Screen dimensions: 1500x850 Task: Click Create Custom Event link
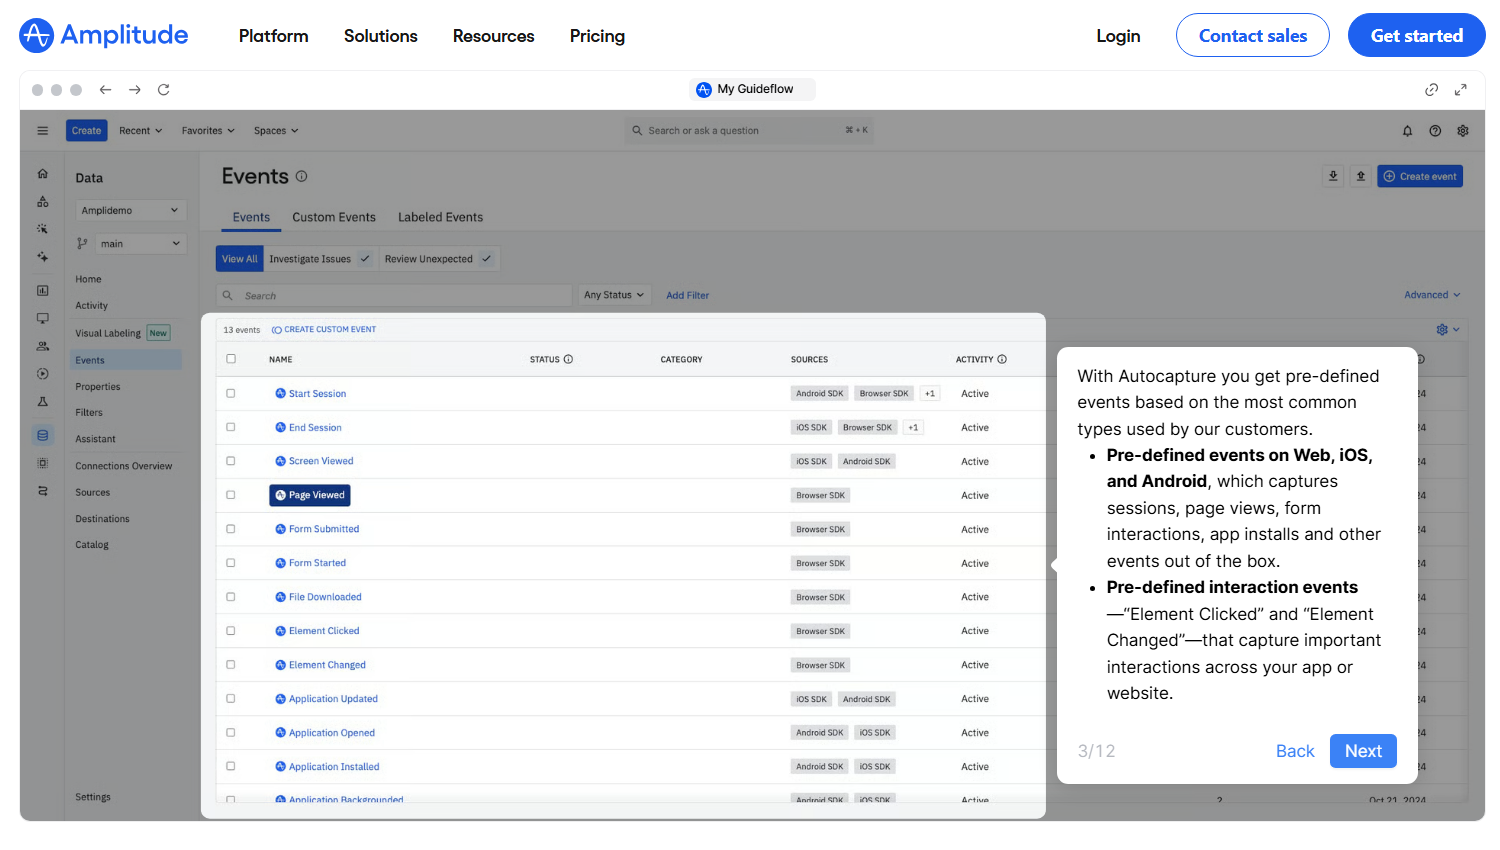(x=324, y=330)
